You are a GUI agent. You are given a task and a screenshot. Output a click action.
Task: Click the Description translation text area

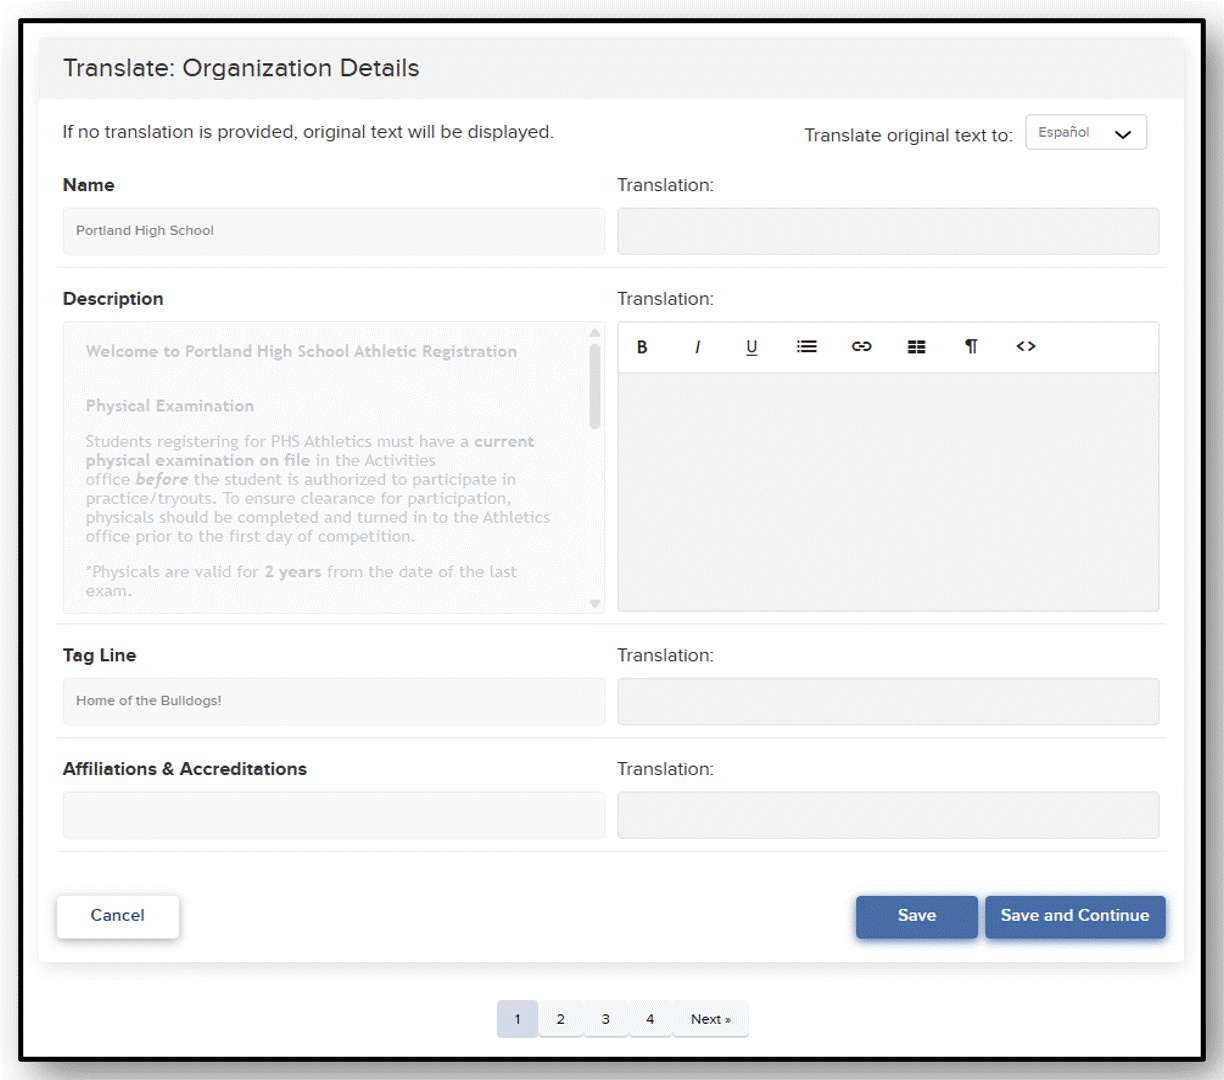(888, 492)
